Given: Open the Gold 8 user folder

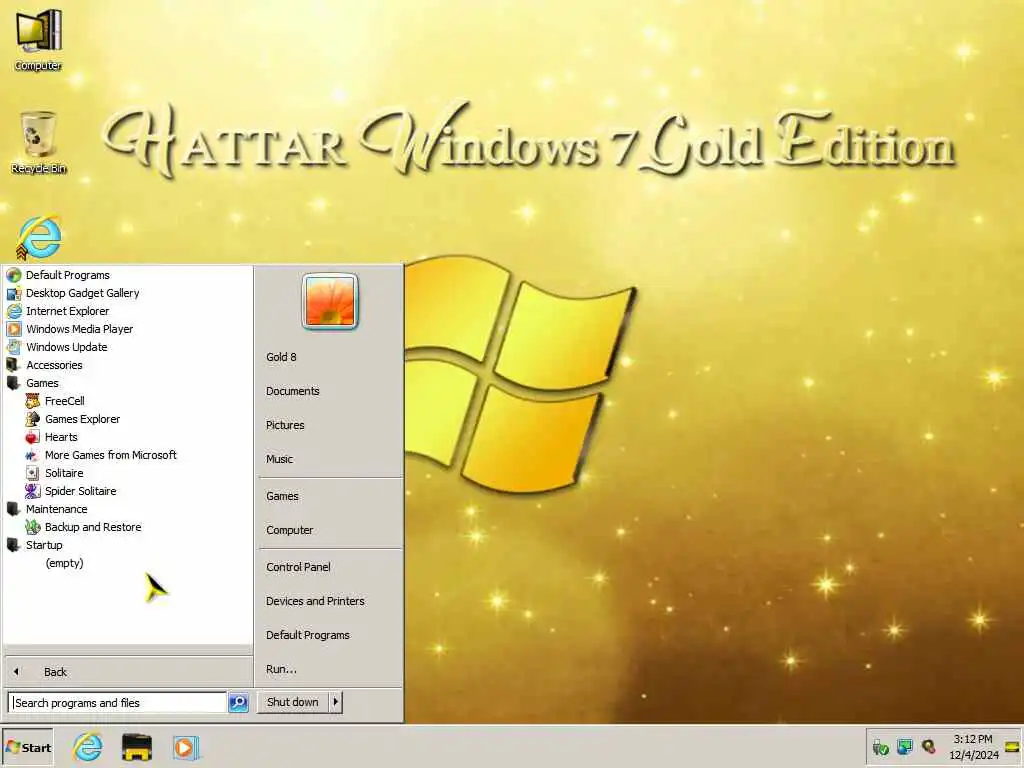Looking at the screenshot, I should coord(281,357).
